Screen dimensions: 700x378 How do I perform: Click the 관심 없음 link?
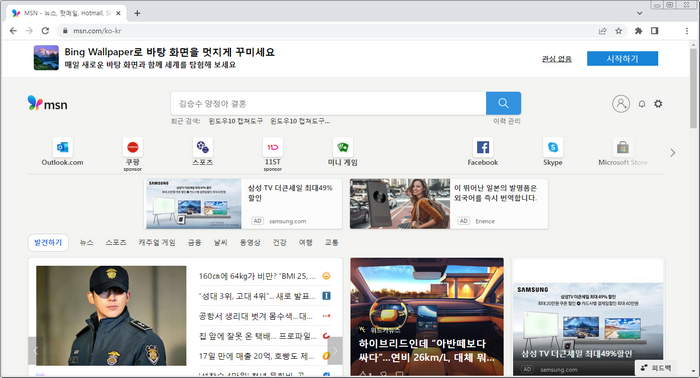(556, 58)
